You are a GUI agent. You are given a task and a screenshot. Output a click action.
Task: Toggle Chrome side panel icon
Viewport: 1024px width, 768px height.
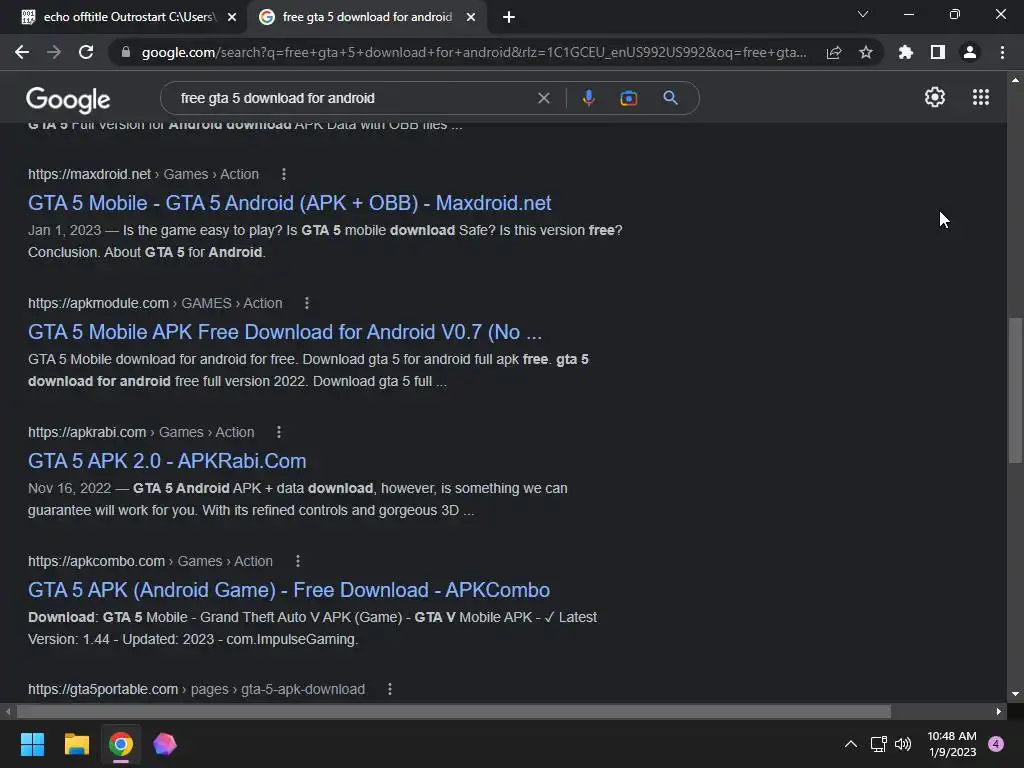pyautogui.click(x=938, y=52)
